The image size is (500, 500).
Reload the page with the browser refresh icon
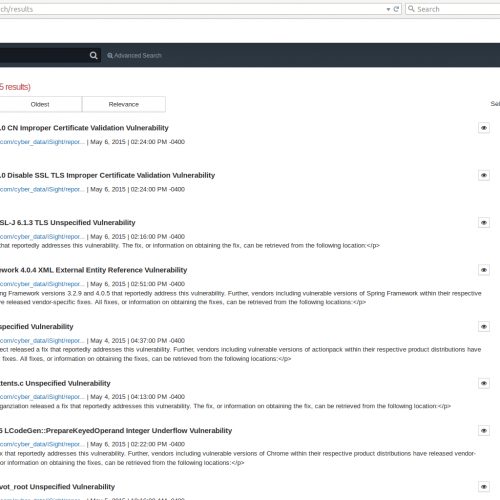point(396,9)
